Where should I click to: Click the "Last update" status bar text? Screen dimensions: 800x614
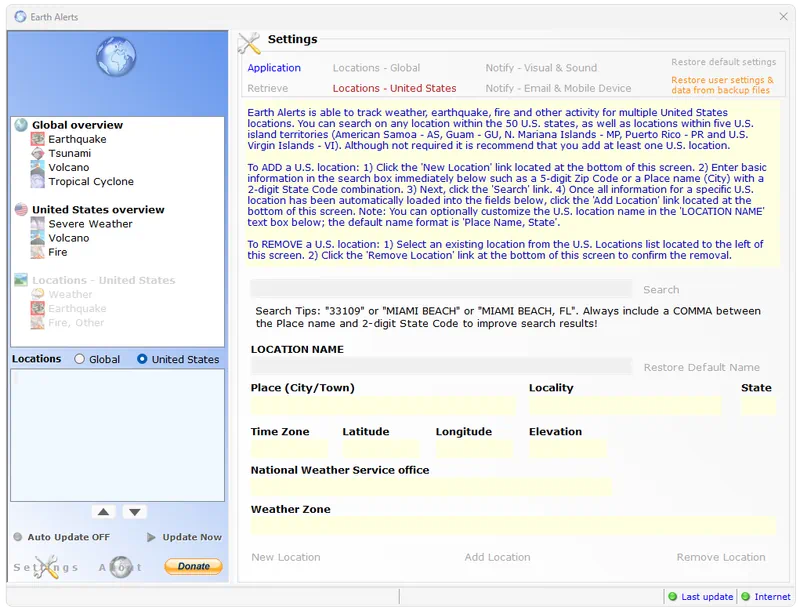(707, 597)
